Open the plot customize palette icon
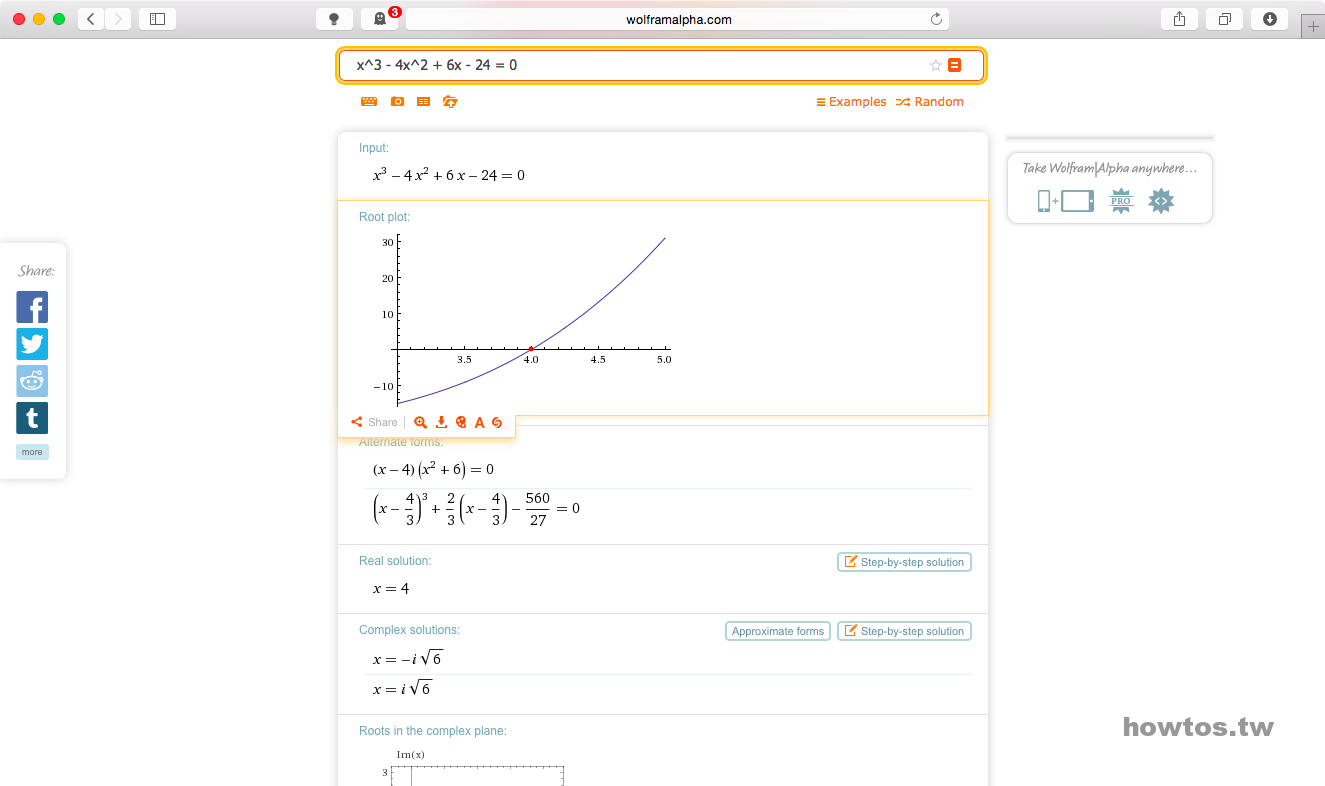Screen dimensions: 1325x786 [x=461, y=422]
